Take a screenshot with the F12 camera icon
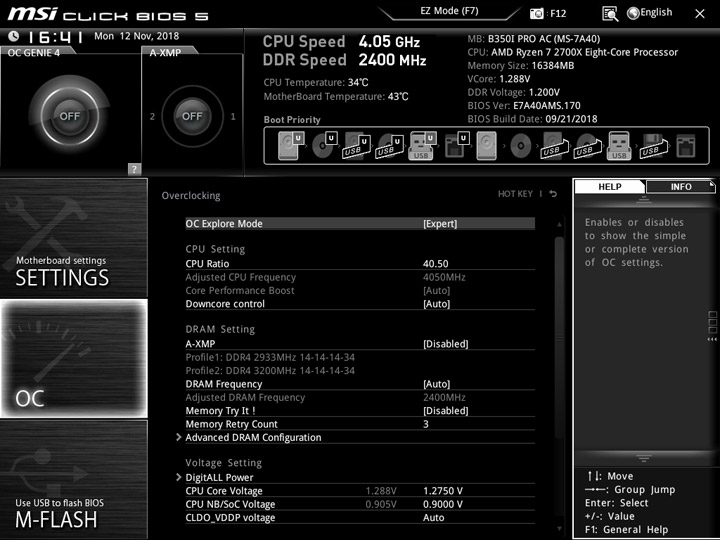720x540 pixels. coord(536,14)
